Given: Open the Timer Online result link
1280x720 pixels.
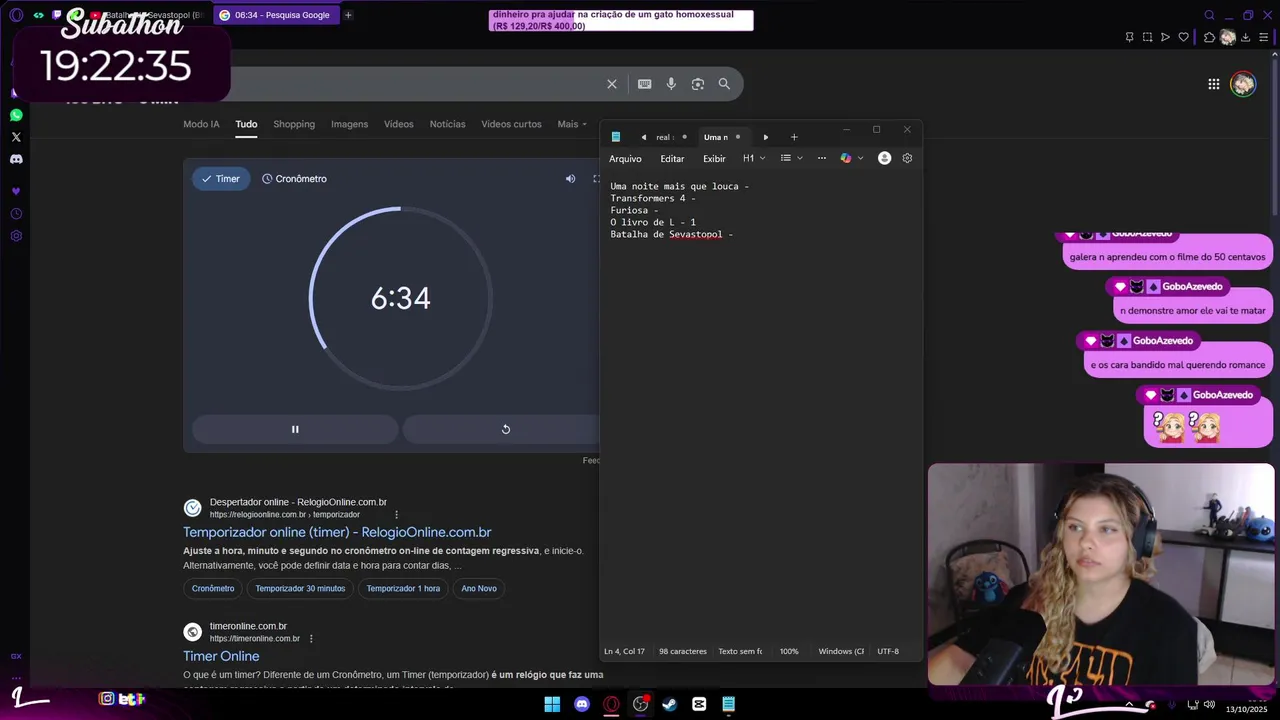Looking at the screenshot, I should pos(221,656).
